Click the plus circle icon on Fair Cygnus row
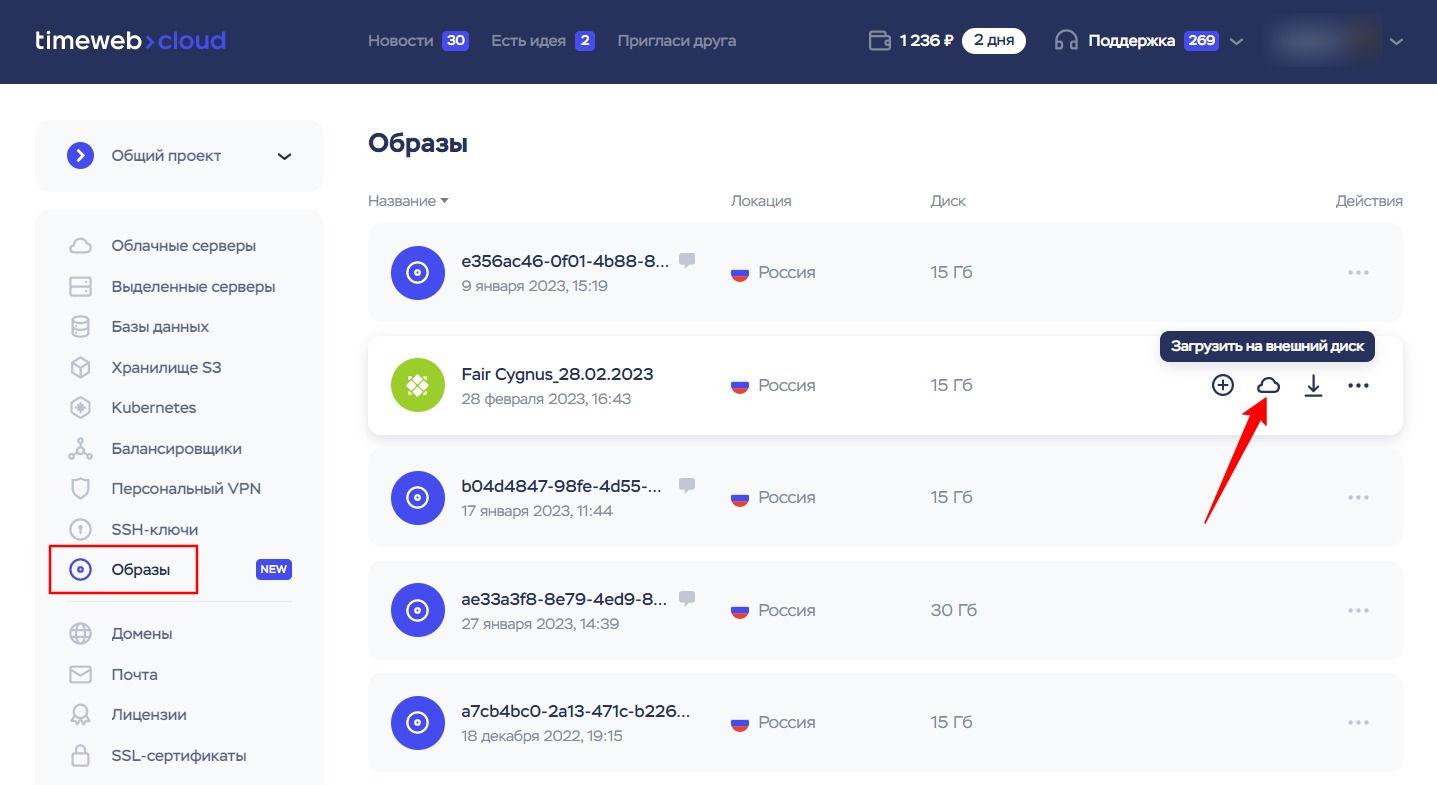The height and width of the screenshot is (785, 1437). click(x=1222, y=385)
